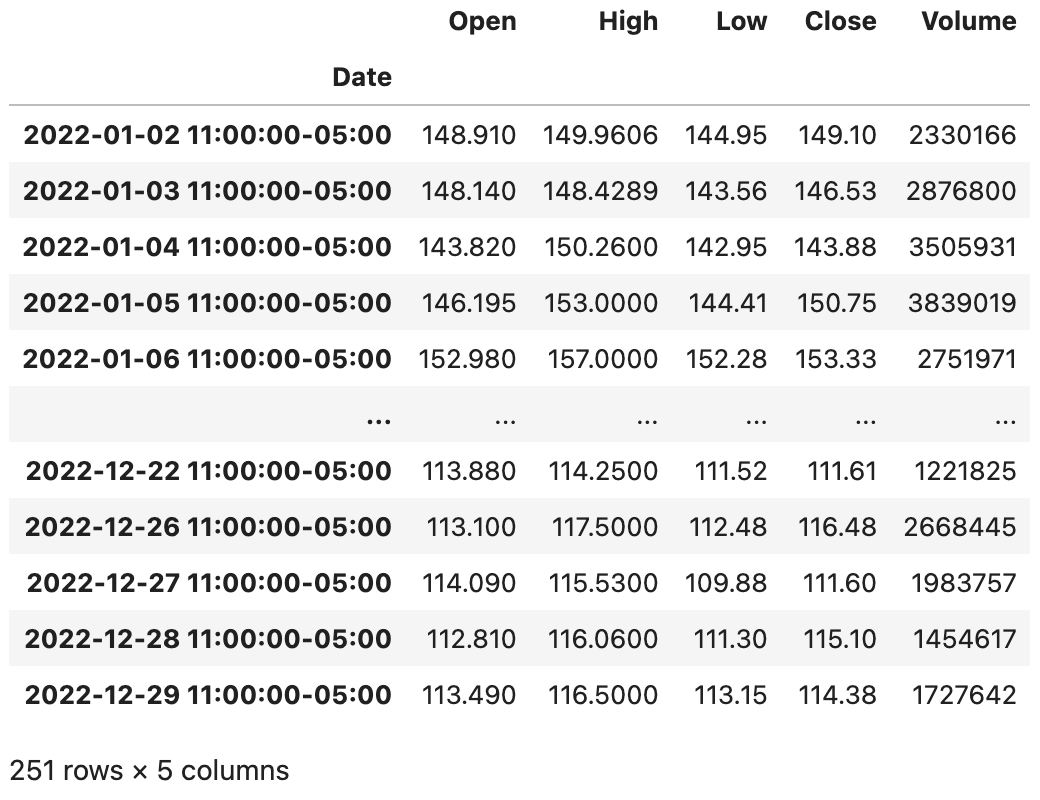Viewport: 1040px width, 800px height.
Task: Select the 2022-12-29 row index
Action: (209, 695)
